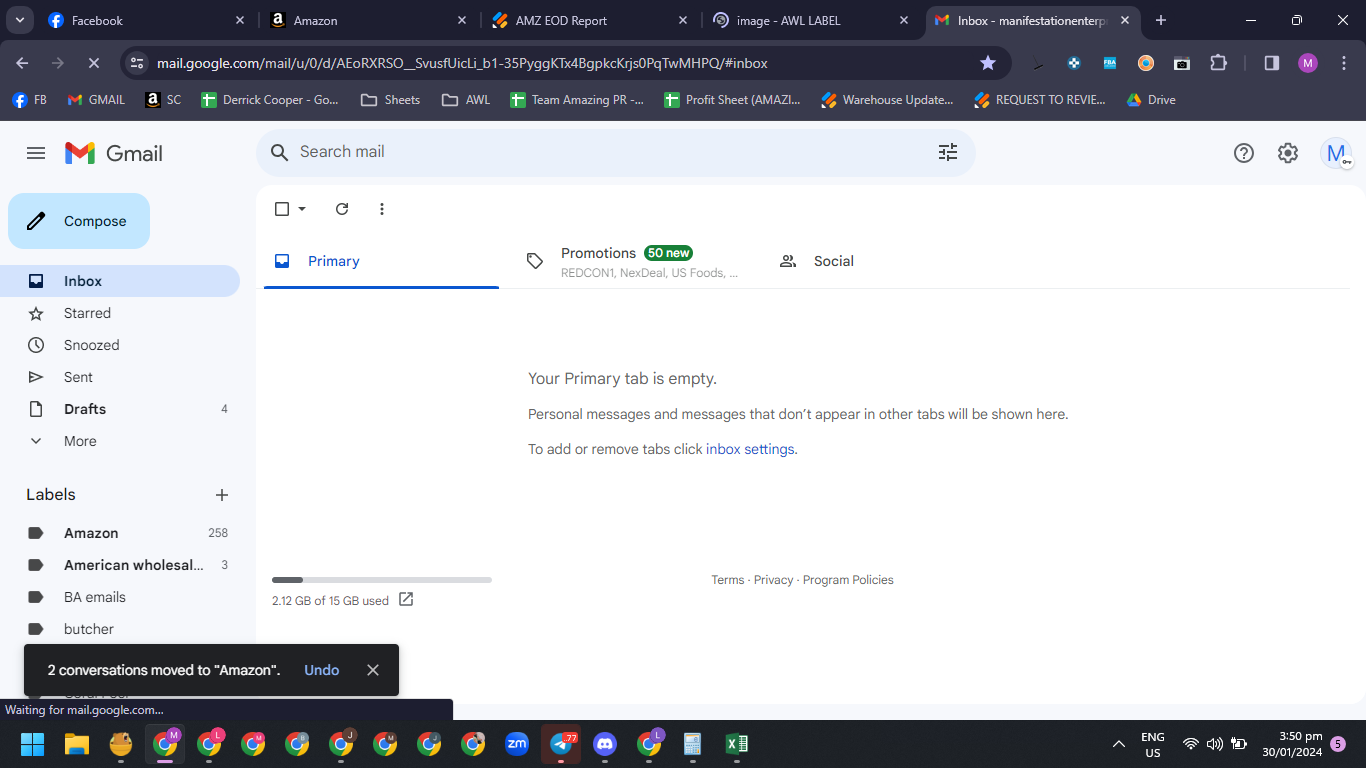Click the storage usage progress bar

coord(382,580)
